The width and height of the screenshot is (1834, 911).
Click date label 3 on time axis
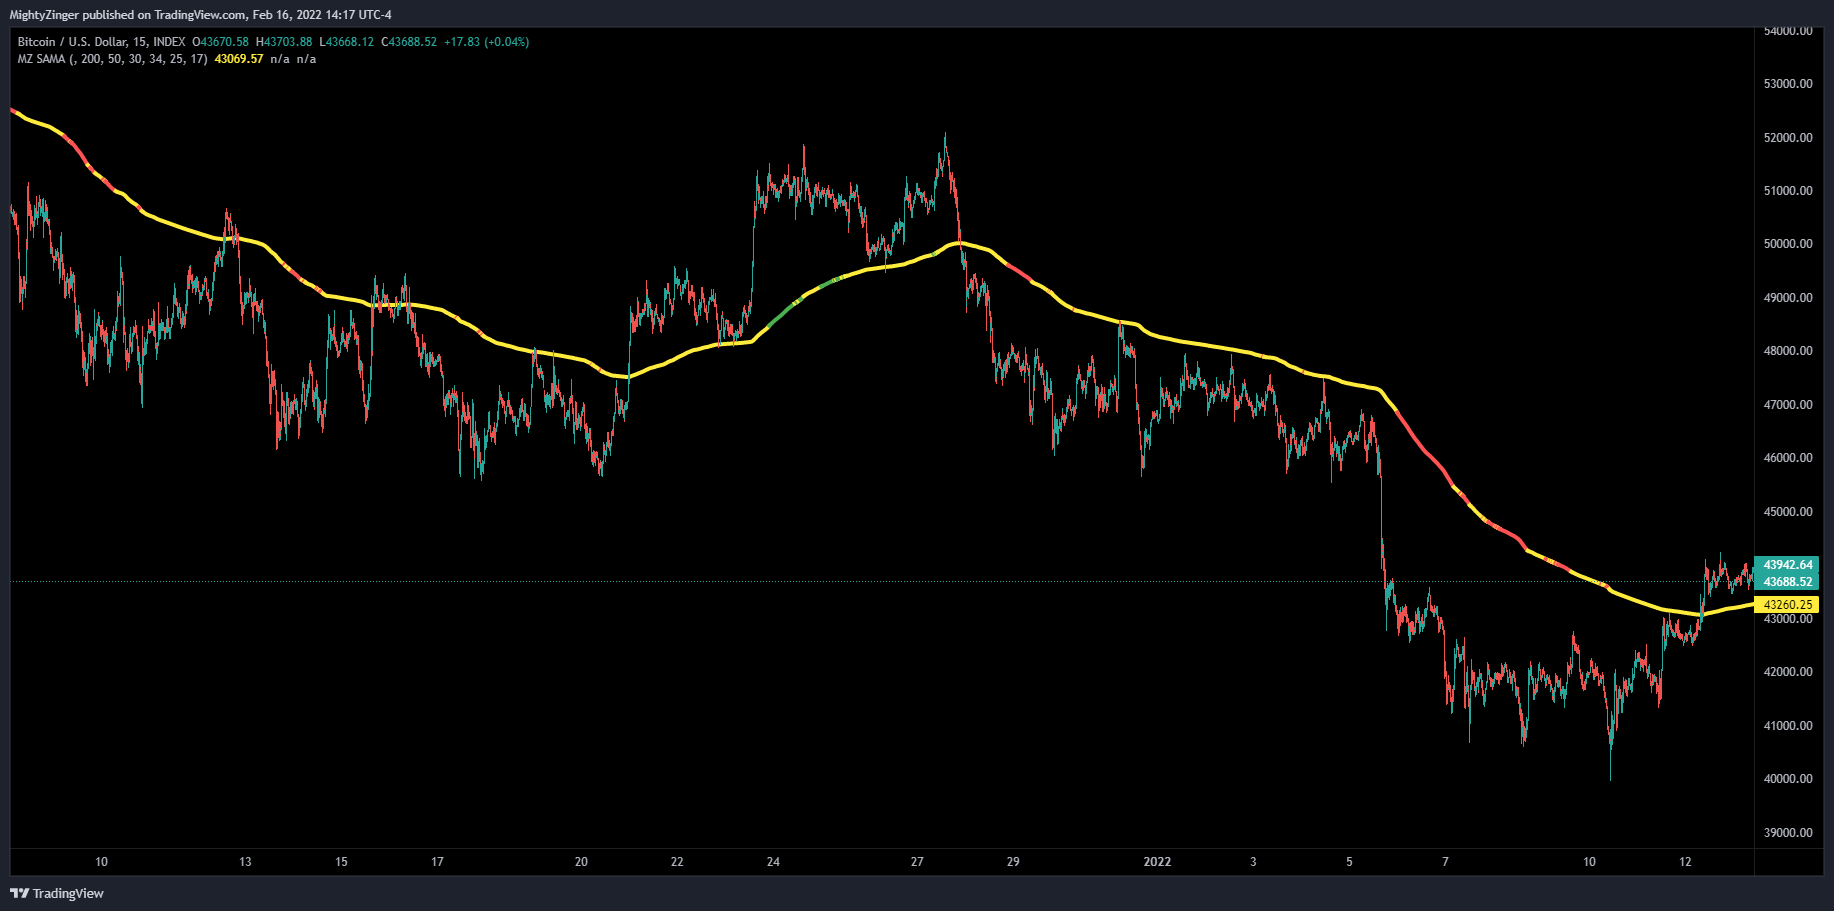[1253, 862]
